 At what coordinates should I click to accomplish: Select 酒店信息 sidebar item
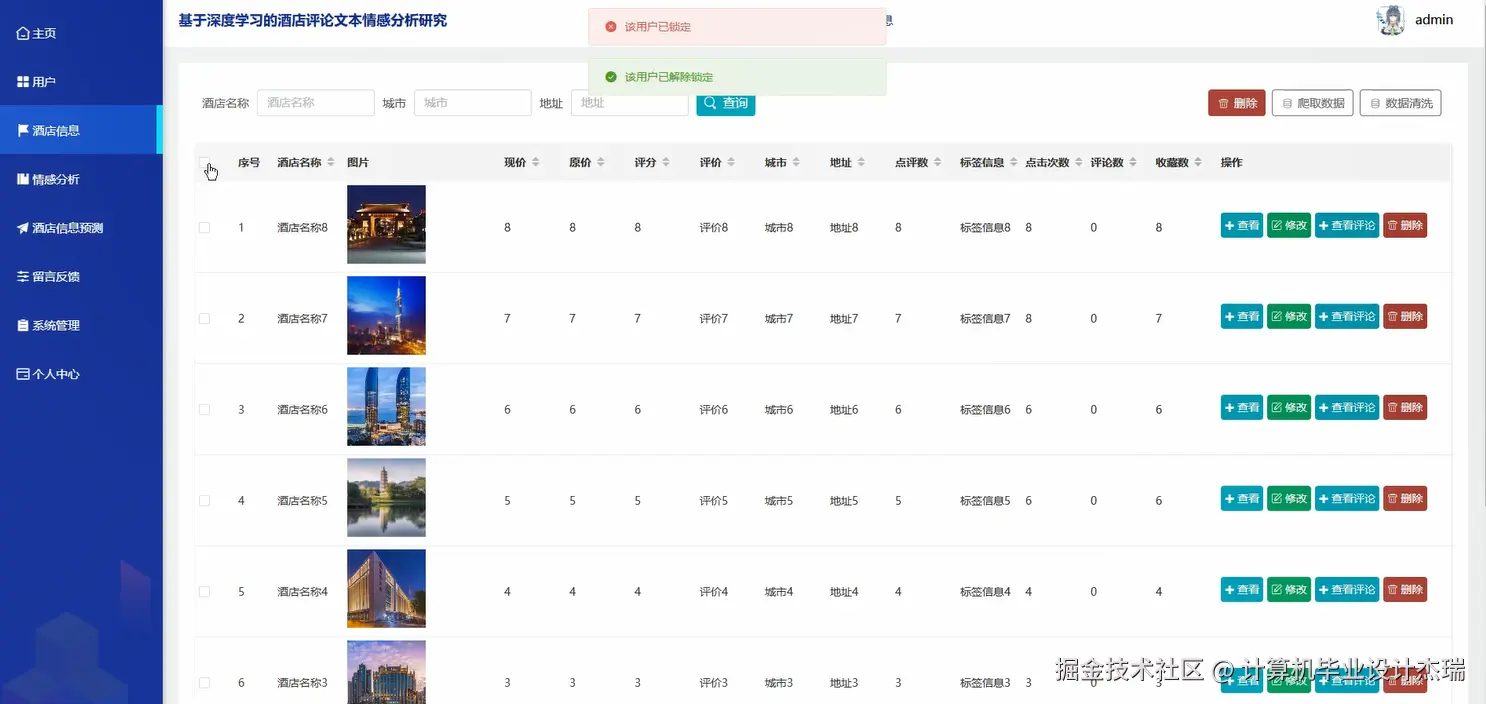(81, 130)
